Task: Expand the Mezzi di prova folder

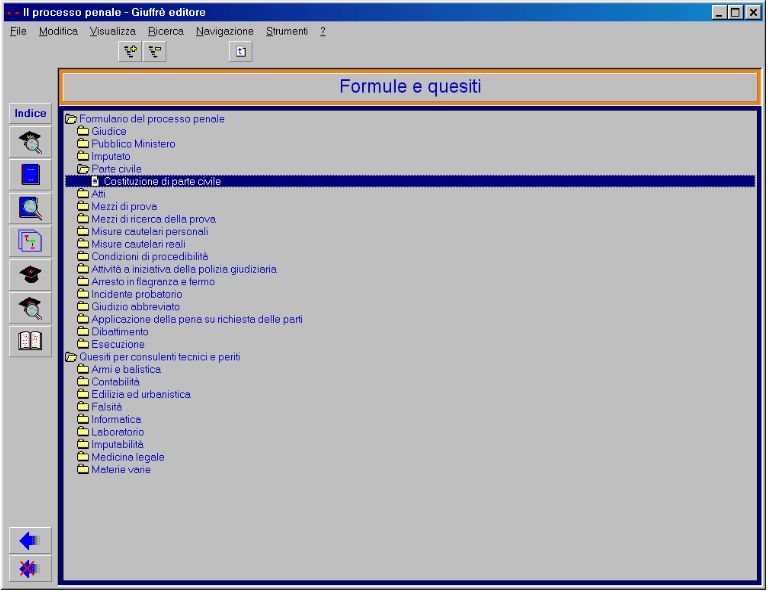Action: tap(117, 207)
